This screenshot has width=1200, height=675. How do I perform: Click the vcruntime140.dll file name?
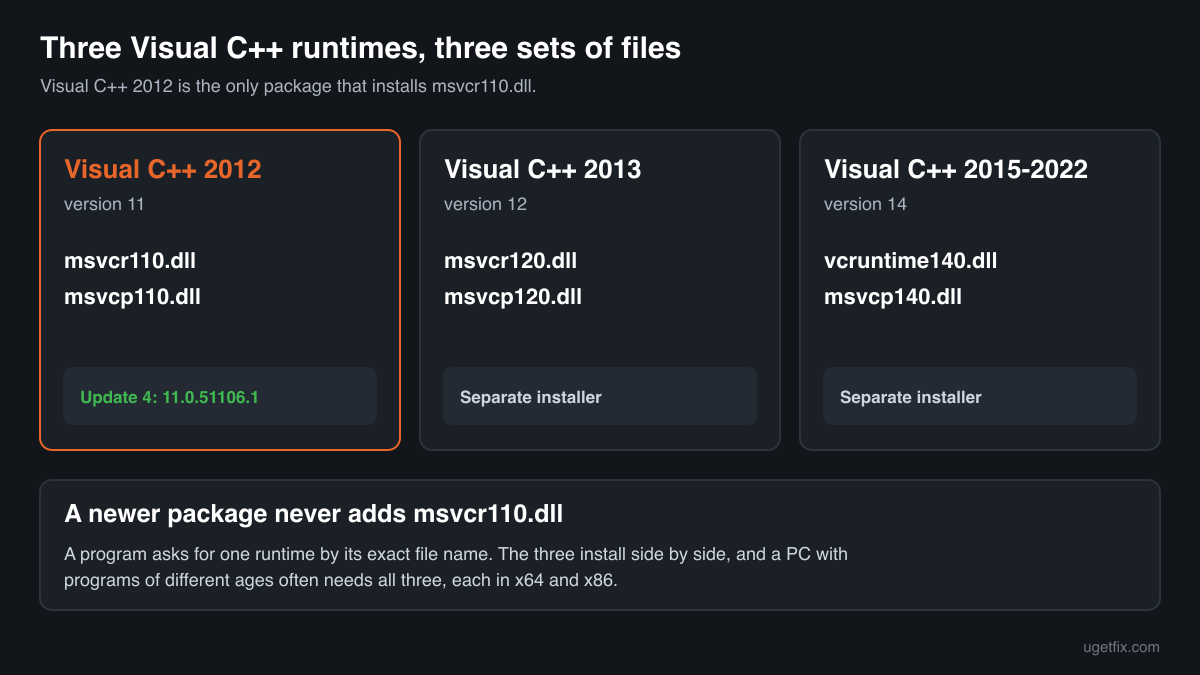[x=911, y=261]
